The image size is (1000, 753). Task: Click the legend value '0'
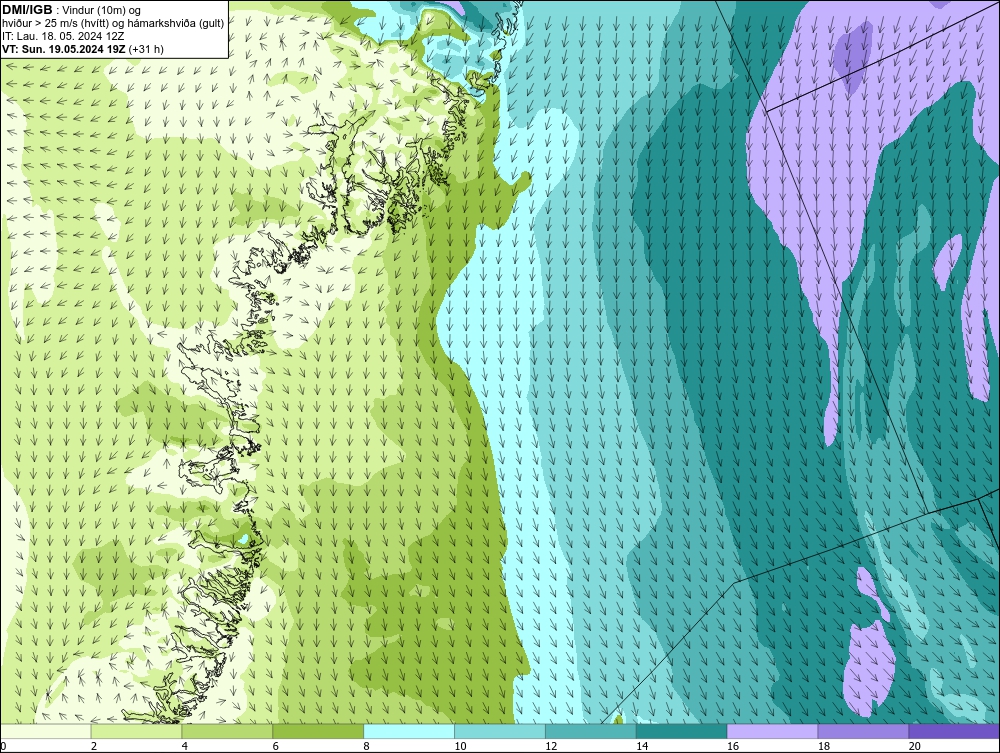pos(3,746)
